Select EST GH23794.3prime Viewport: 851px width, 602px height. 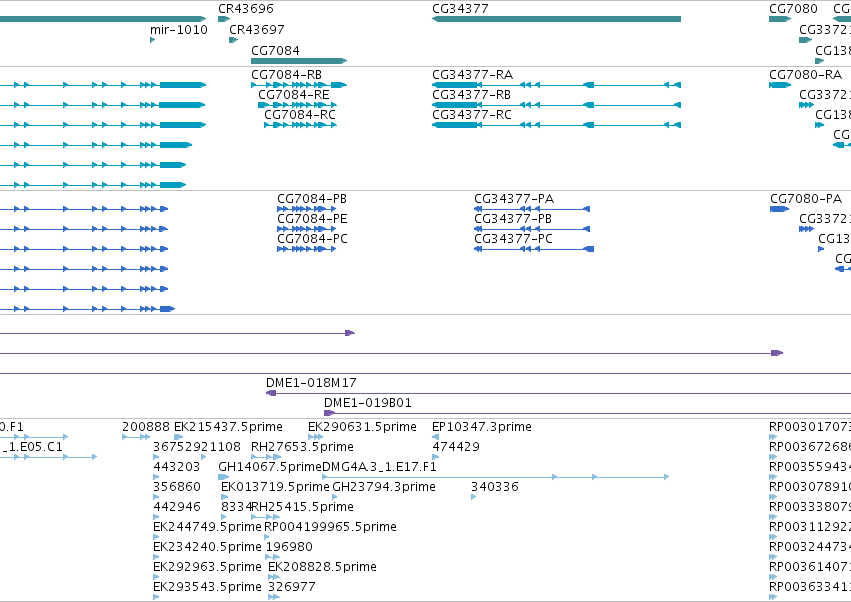coord(384,487)
